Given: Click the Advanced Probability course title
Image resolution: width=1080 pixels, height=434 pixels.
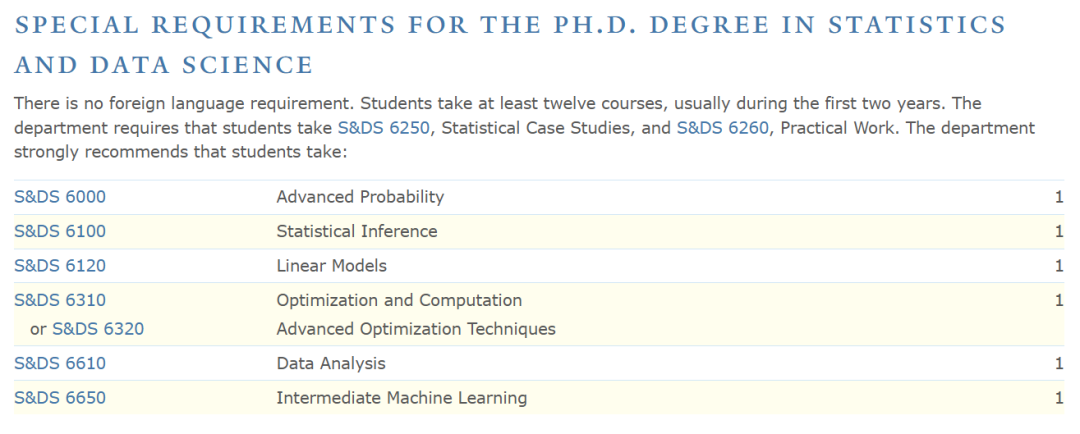Looking at the screenshot, I should 360,197.
